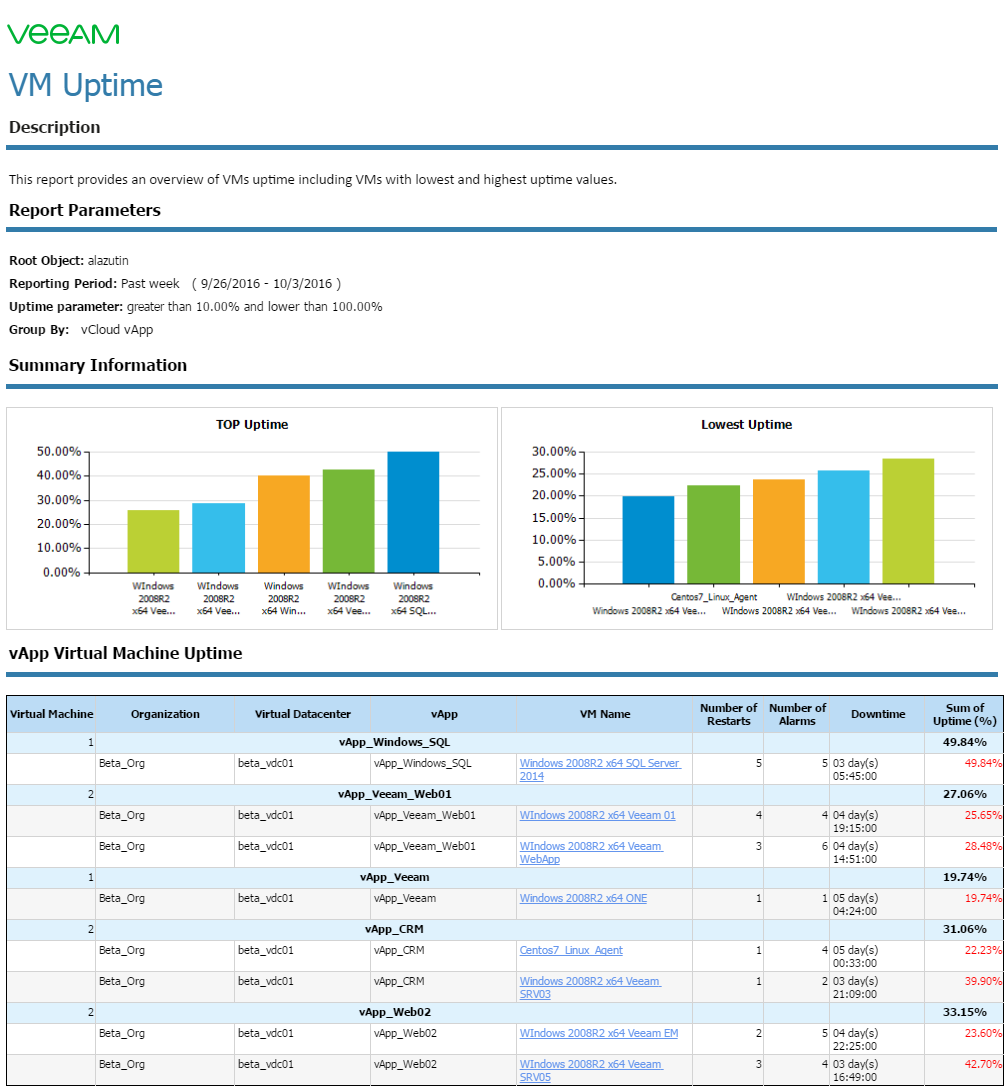Select the orange bar in Lowest Uptime chart
This screenshot has height=1090, width=1008.
click(779, 531)
